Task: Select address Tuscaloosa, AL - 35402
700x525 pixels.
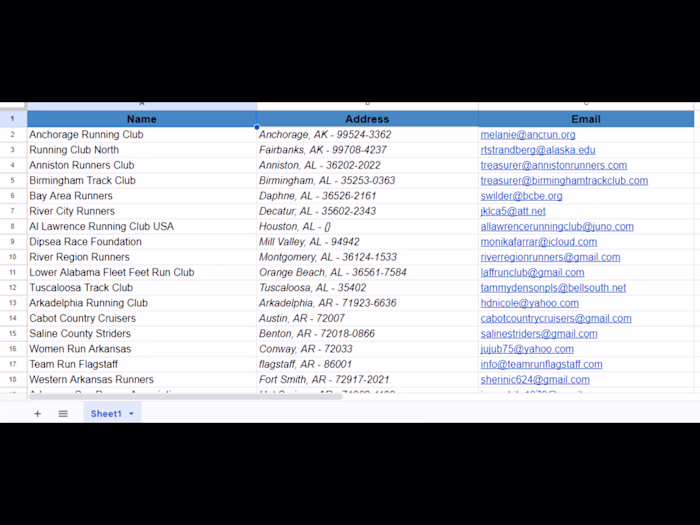Action: (x=367, y=288)
